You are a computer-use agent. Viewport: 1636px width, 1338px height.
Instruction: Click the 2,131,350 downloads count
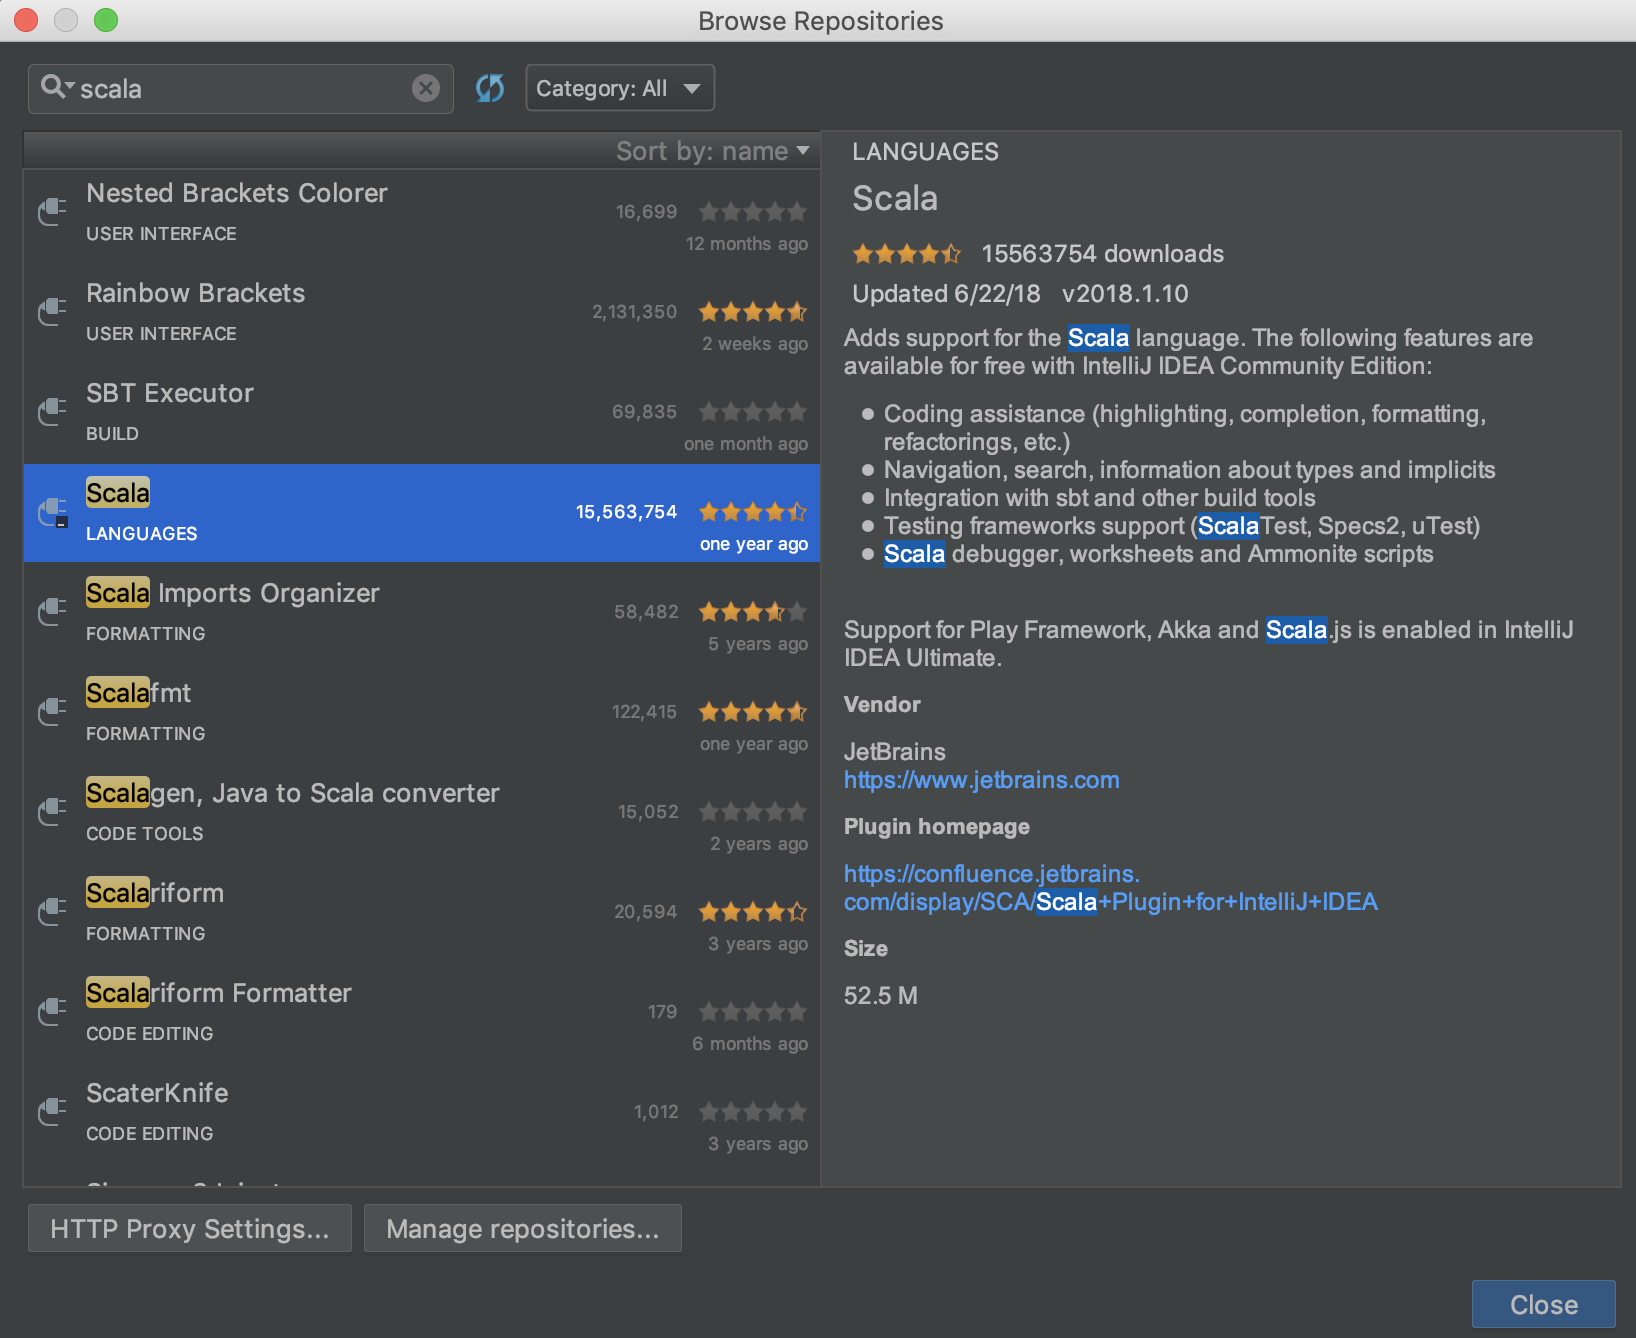(x=635, y=312)
